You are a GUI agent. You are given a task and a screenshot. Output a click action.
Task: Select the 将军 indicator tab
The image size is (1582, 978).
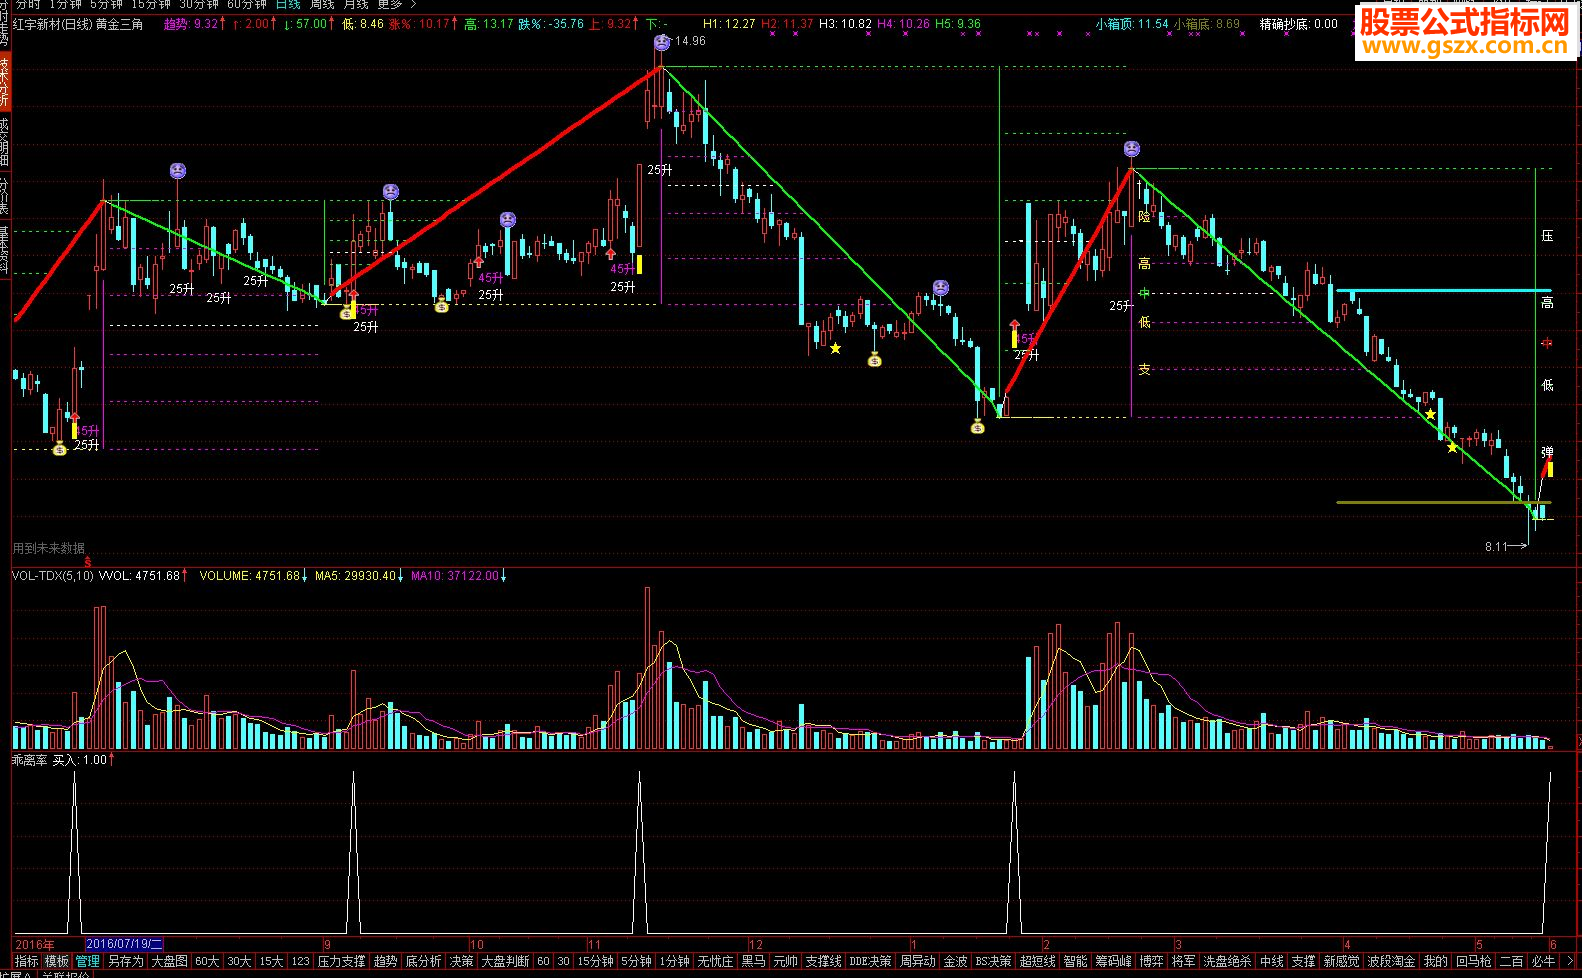click(x=1184, y=961)
